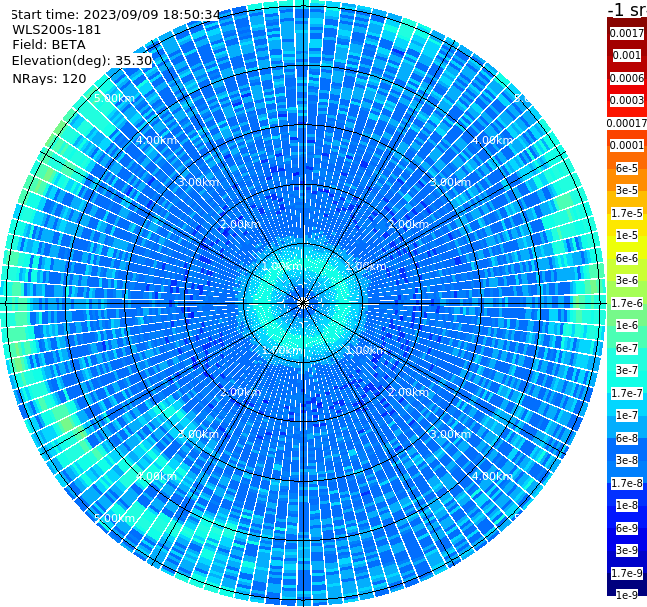647x607 pixels.
Task: Select the 3e-7 colorbar label
Action: pyautogui.click(x=627, y=370)
